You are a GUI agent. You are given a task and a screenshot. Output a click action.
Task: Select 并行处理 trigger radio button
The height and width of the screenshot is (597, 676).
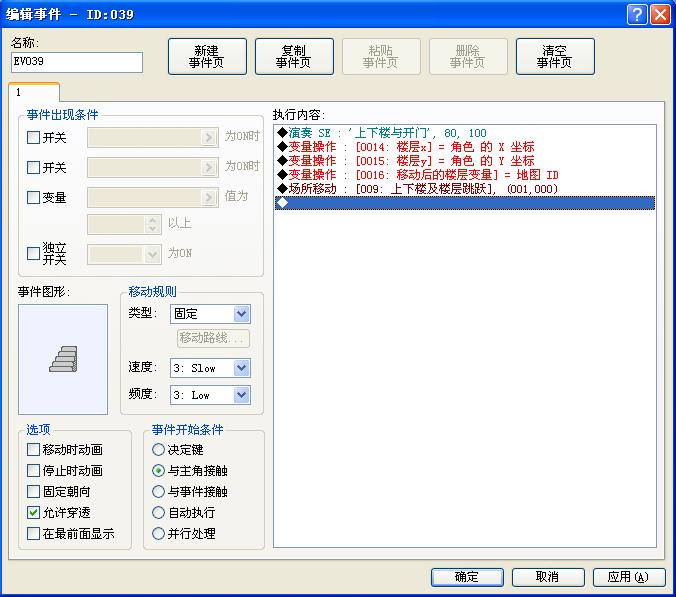(158, 534)
